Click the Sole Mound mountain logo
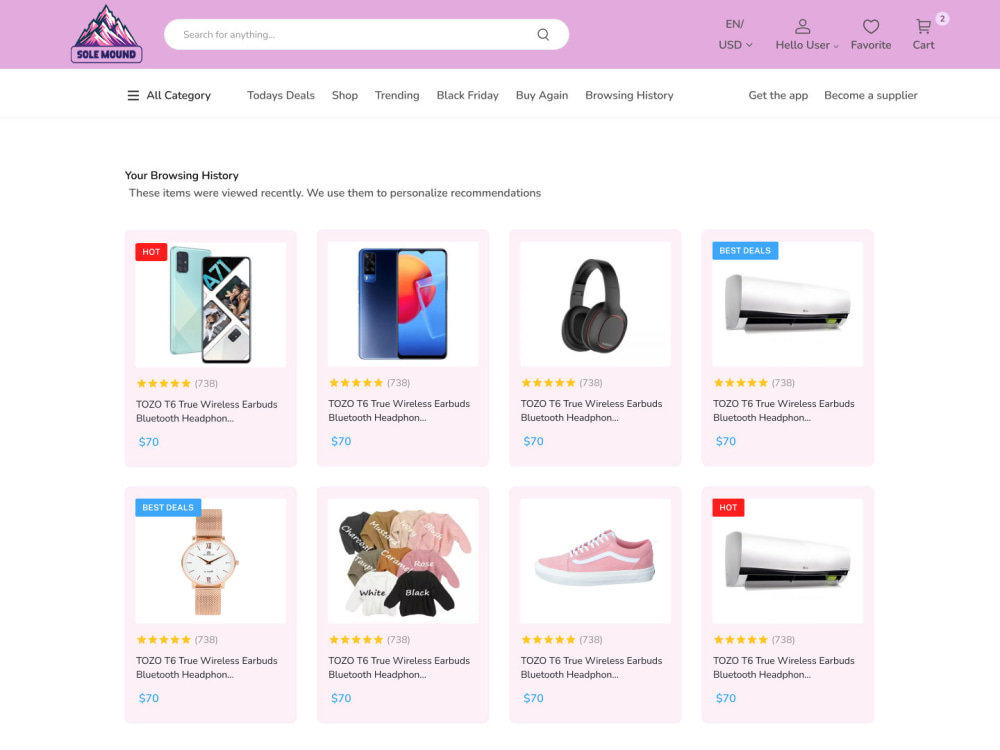 (107, 34)
